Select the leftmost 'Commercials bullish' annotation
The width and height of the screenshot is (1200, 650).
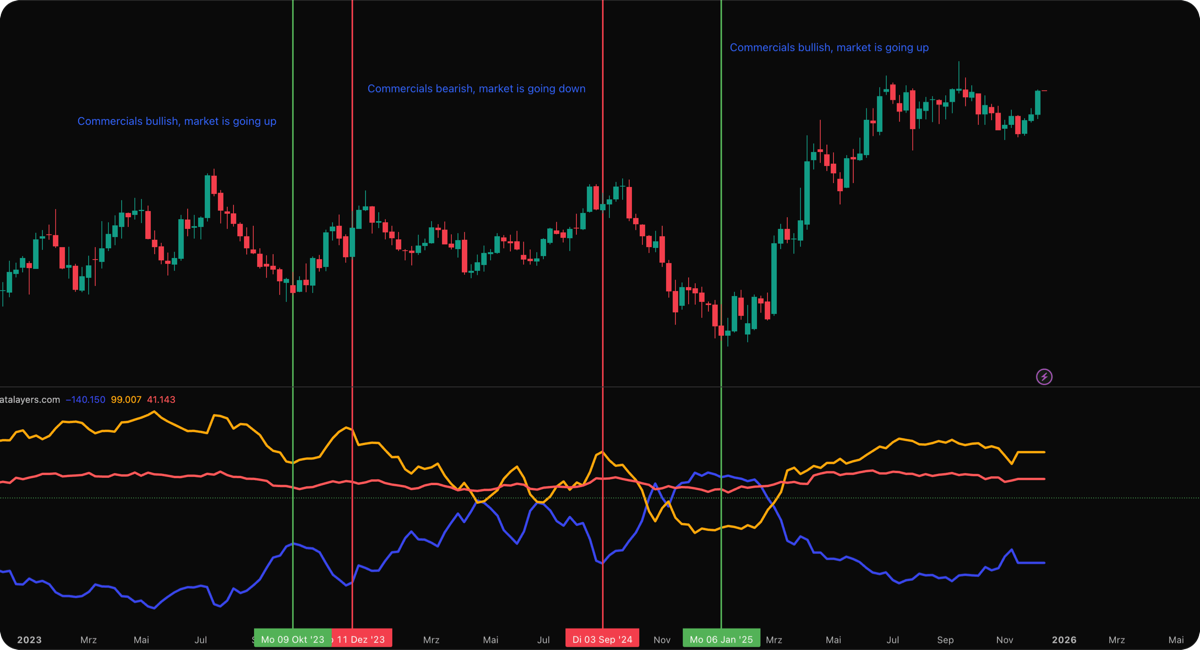[x=177, y=121]
